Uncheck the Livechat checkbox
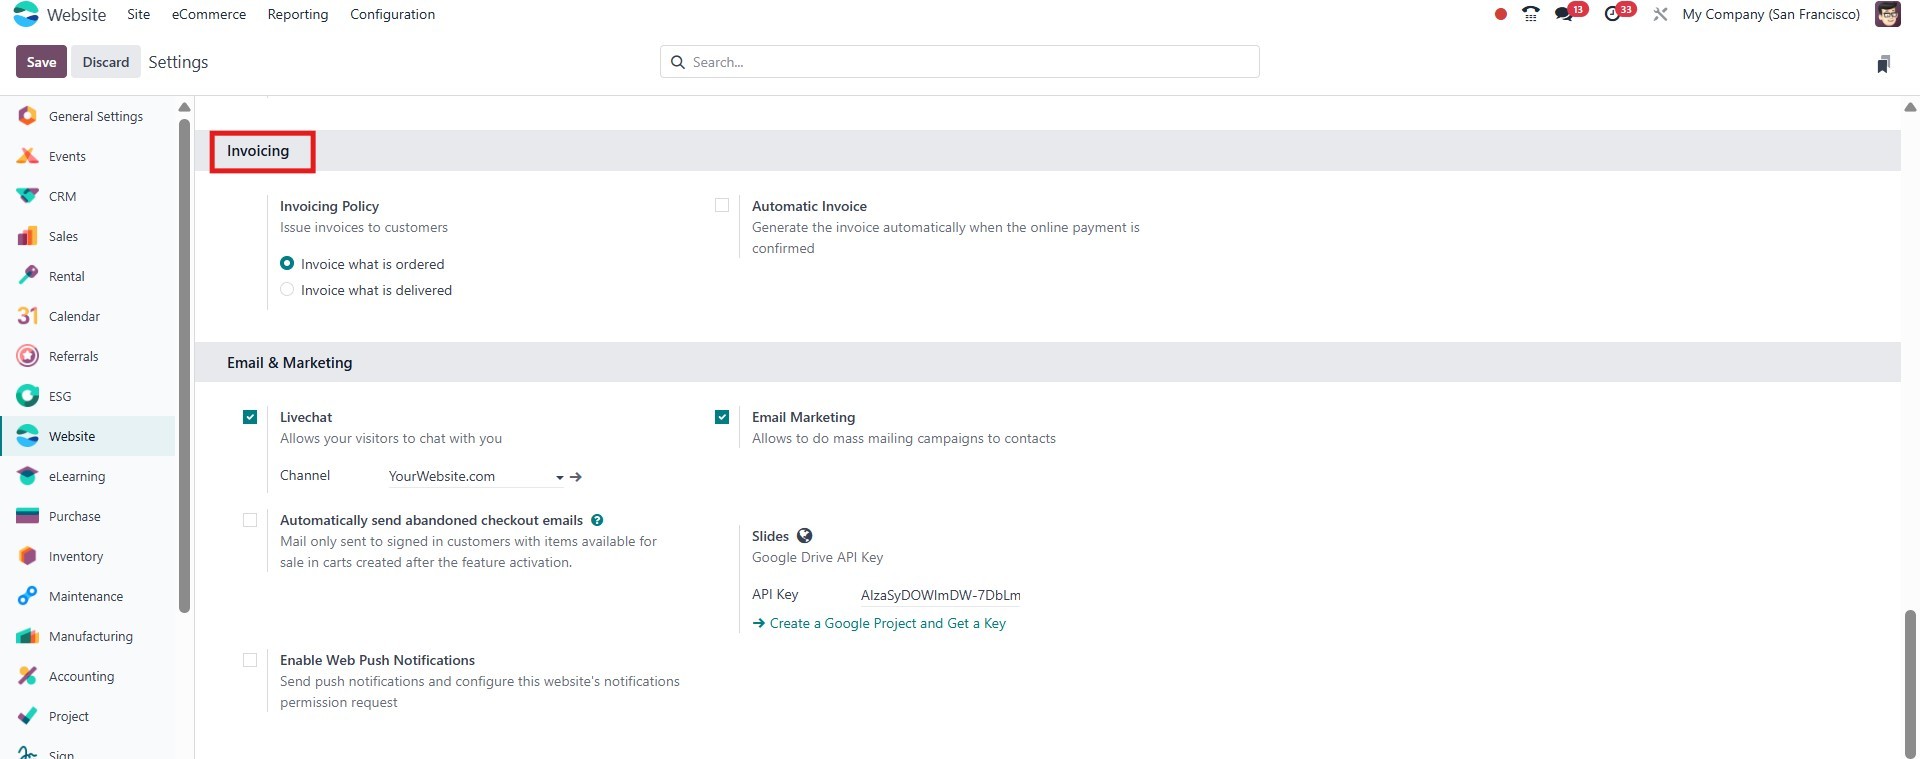 coord(250,417)
